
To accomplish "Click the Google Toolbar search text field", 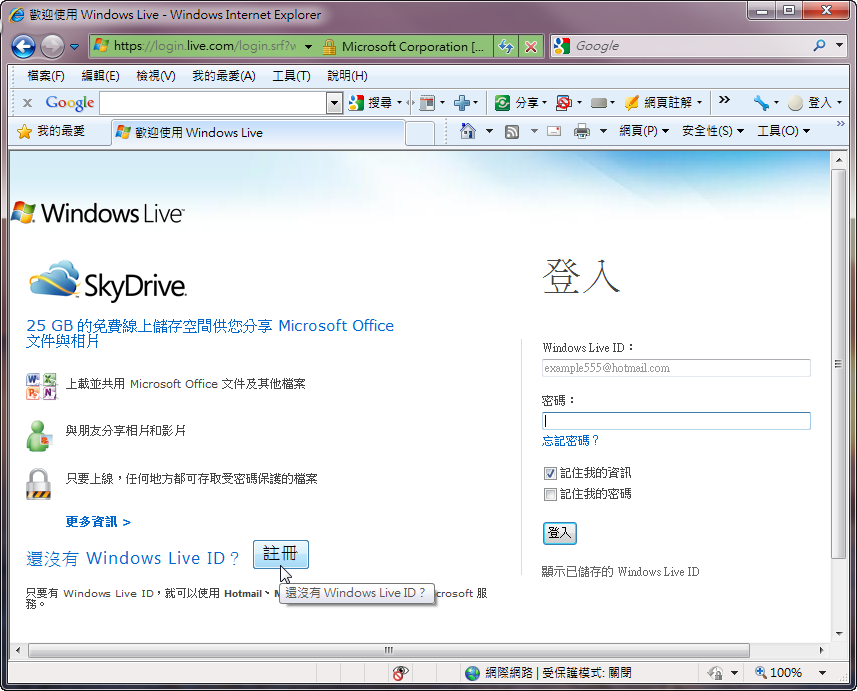I will pyautogui.click(x=213, y=103).
